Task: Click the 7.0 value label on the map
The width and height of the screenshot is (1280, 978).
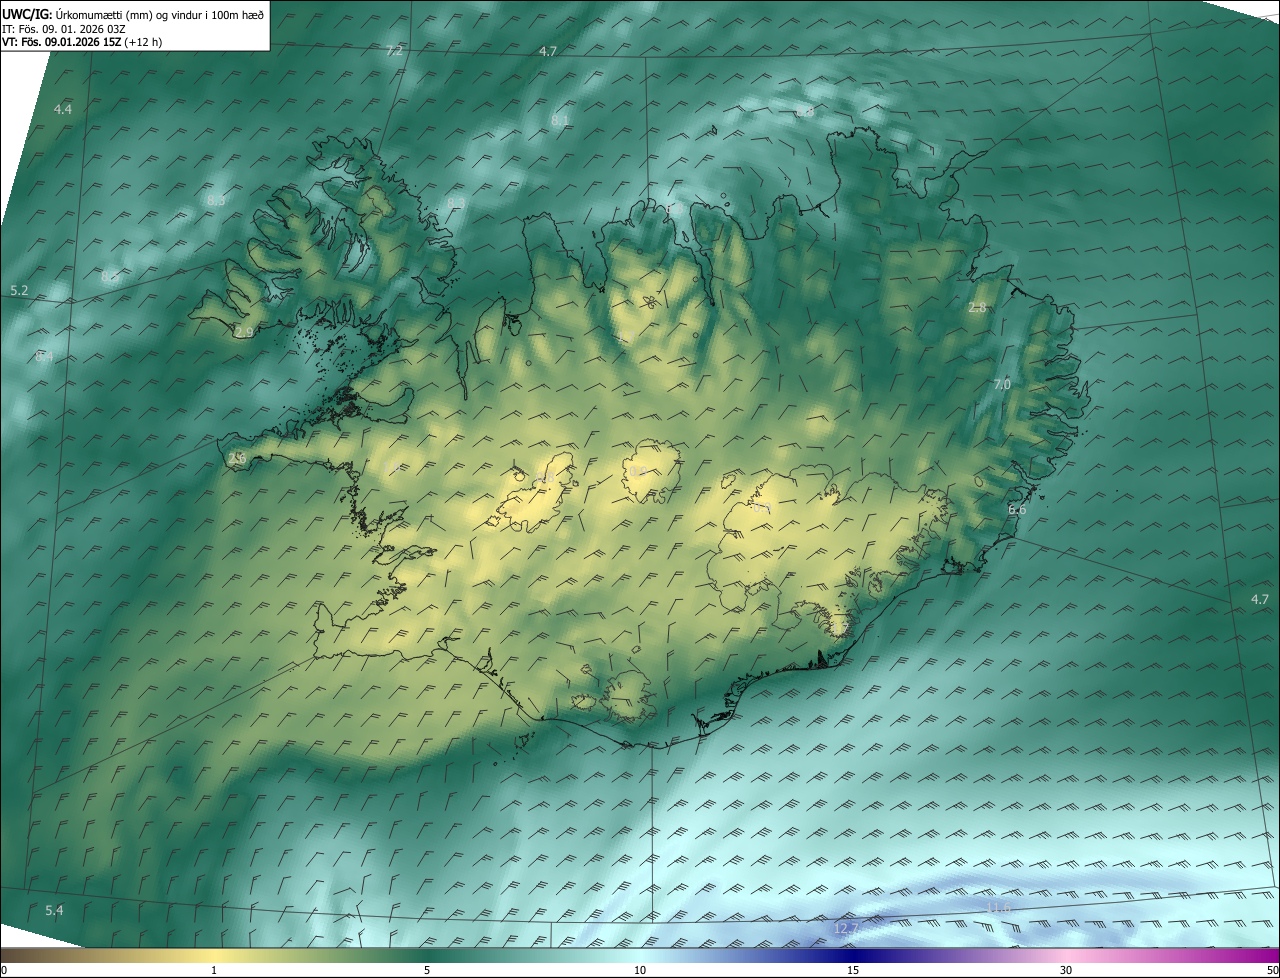Action: tap(1002, 384)
